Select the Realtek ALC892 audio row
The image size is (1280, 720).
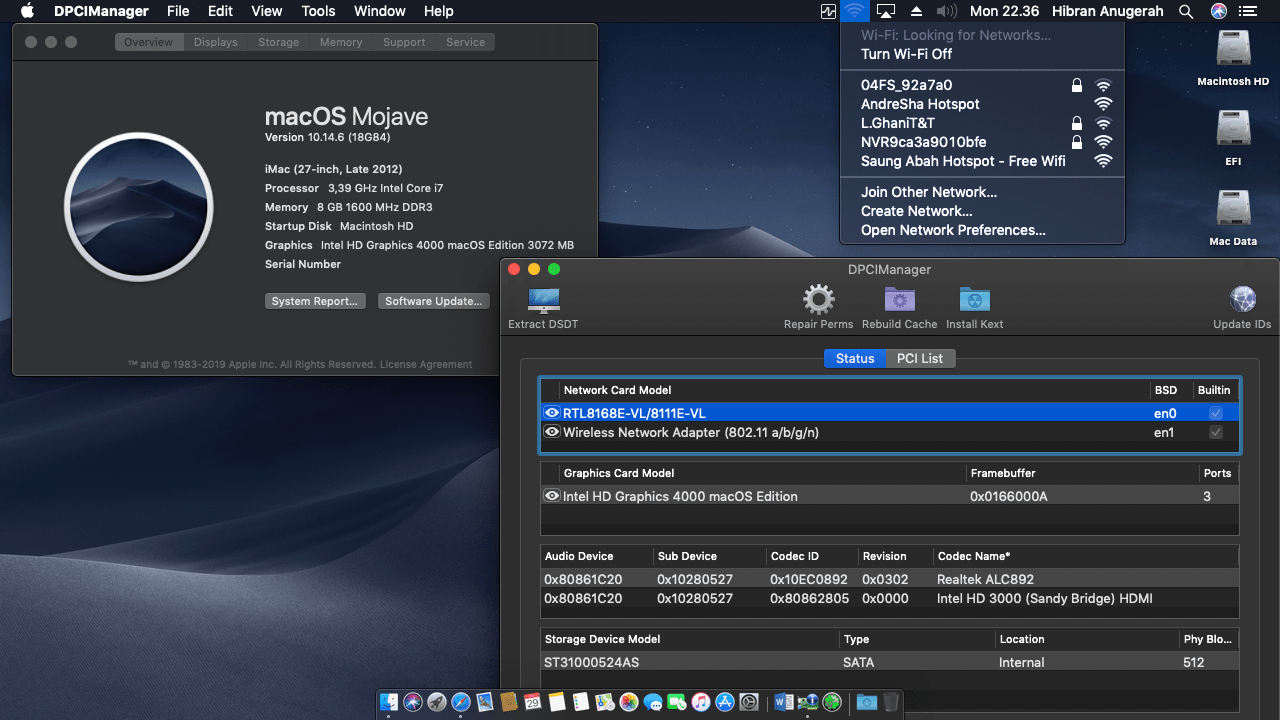(889, 579)
